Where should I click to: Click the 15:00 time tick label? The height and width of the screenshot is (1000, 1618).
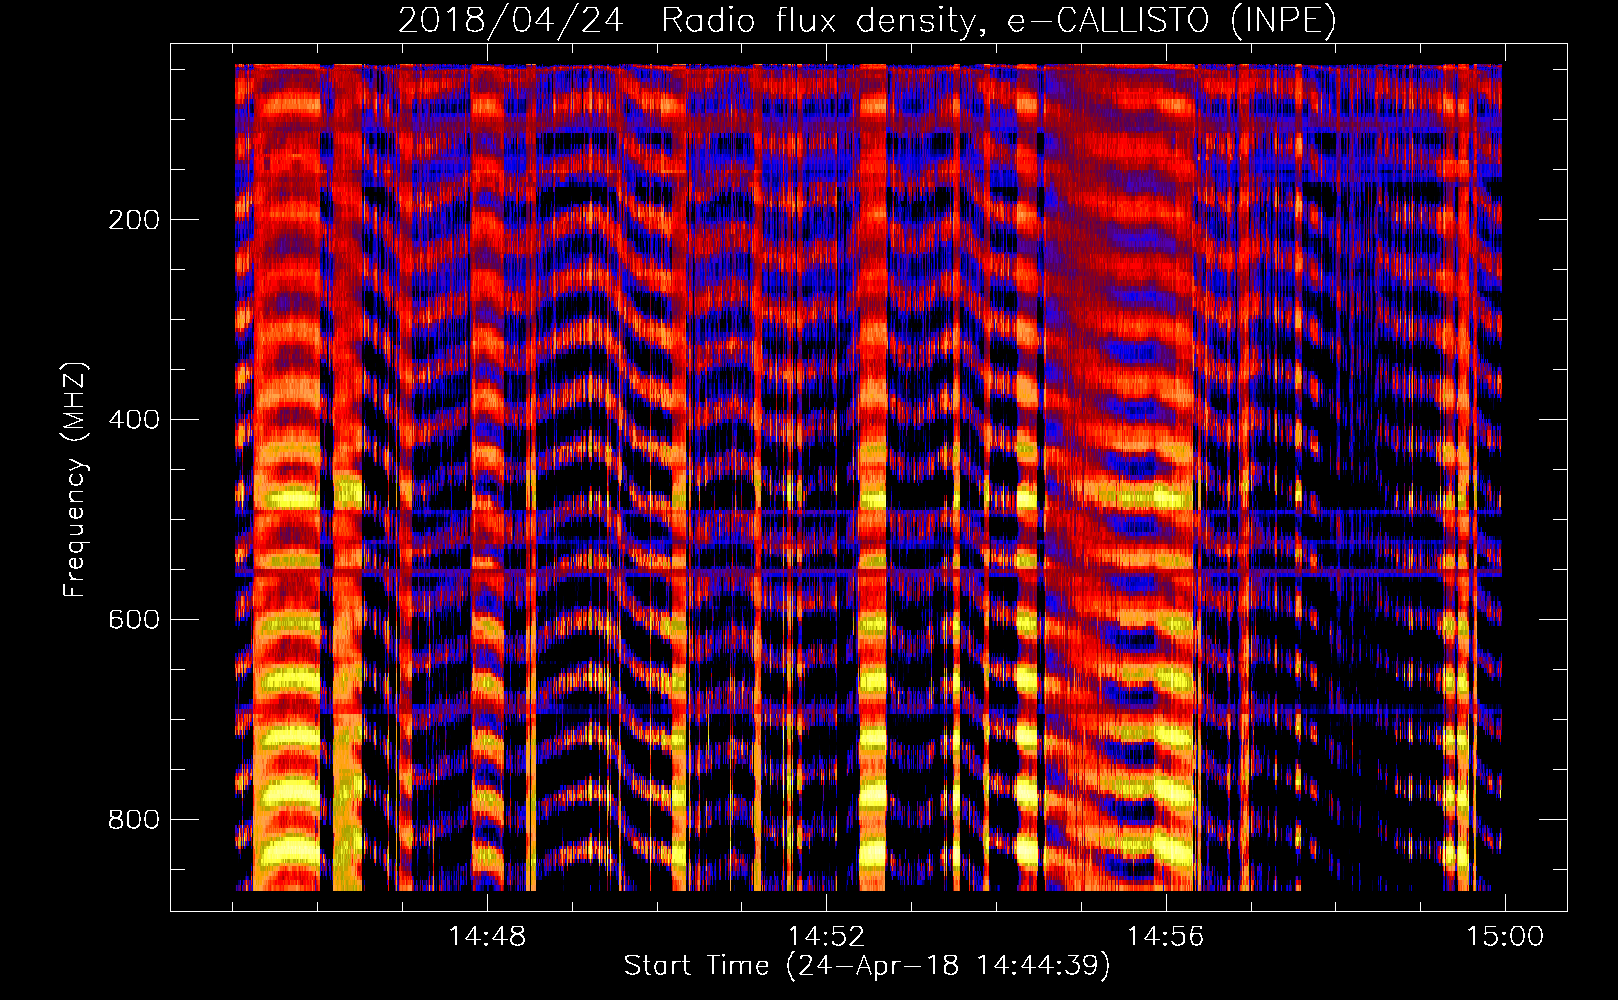[1505, 937]
